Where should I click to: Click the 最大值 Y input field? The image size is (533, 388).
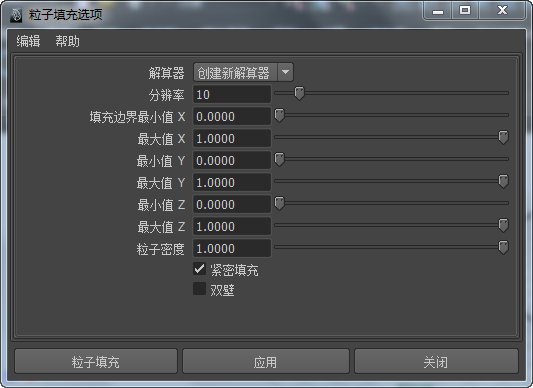(x=232, y=183)
